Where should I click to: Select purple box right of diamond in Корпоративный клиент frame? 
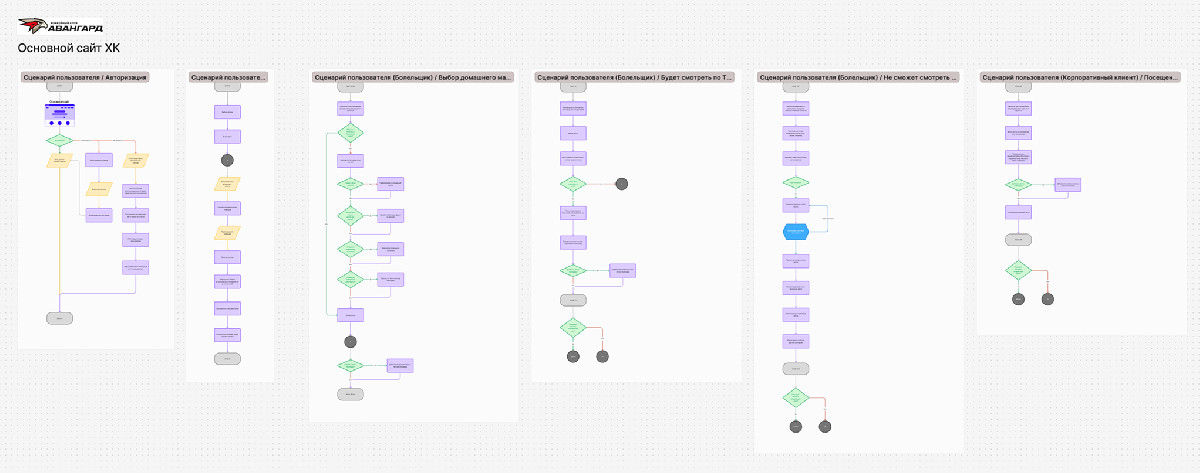(x=1067, y=184)
